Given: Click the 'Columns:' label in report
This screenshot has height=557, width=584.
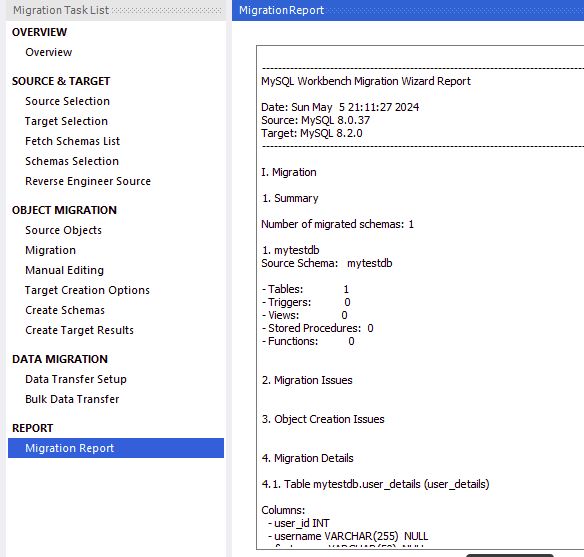Looking at the screenshot, I should [x=283, y=510].
